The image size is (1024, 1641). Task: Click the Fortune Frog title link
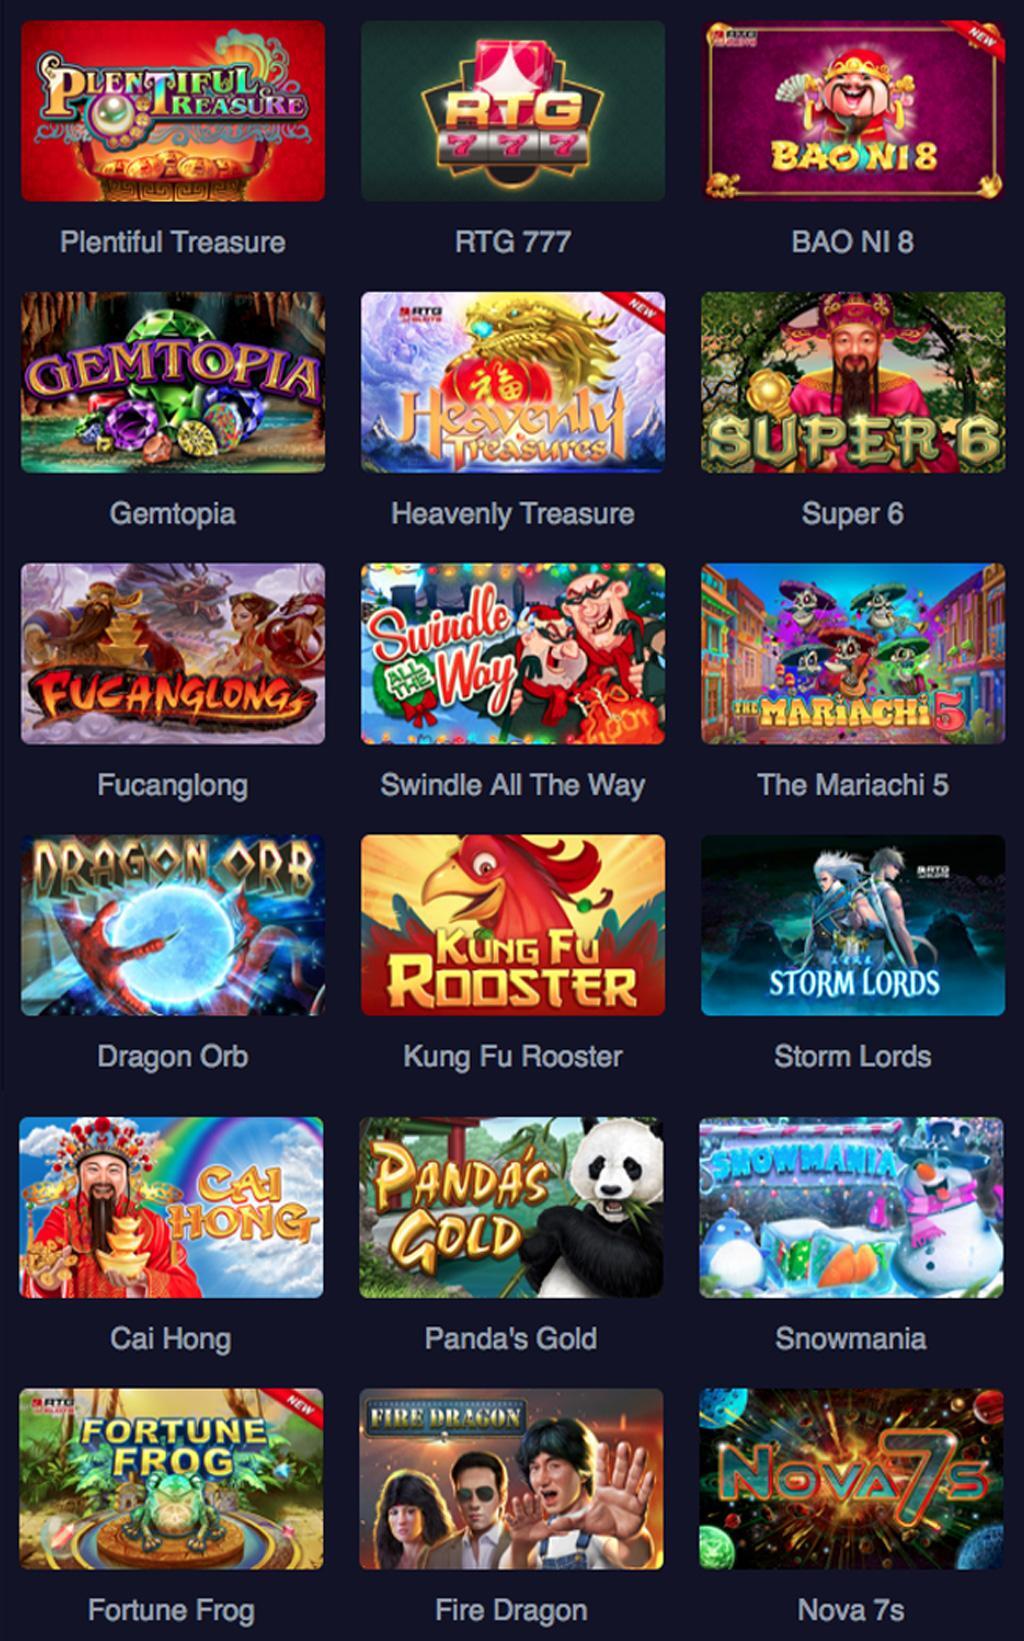click(x=171, y=1610)
